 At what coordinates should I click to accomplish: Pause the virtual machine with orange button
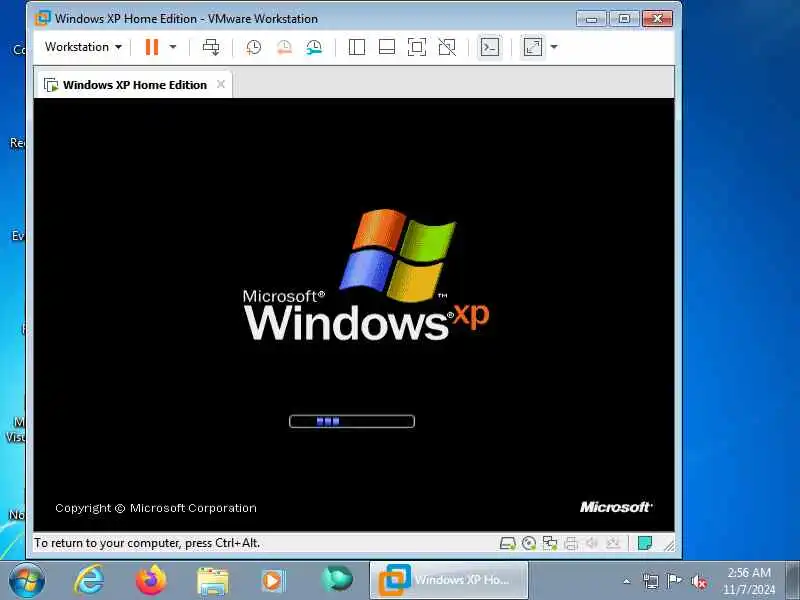(x=152, y=47)
